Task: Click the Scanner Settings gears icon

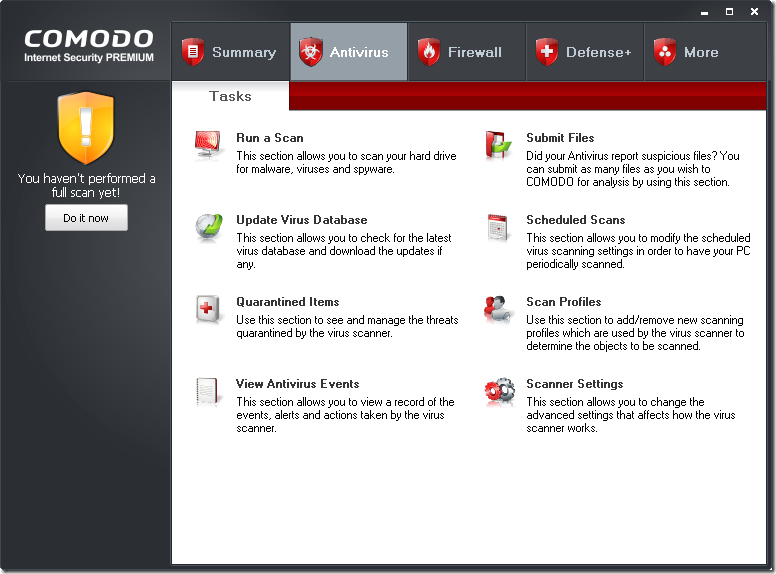Action: click(x=499, y=391)
